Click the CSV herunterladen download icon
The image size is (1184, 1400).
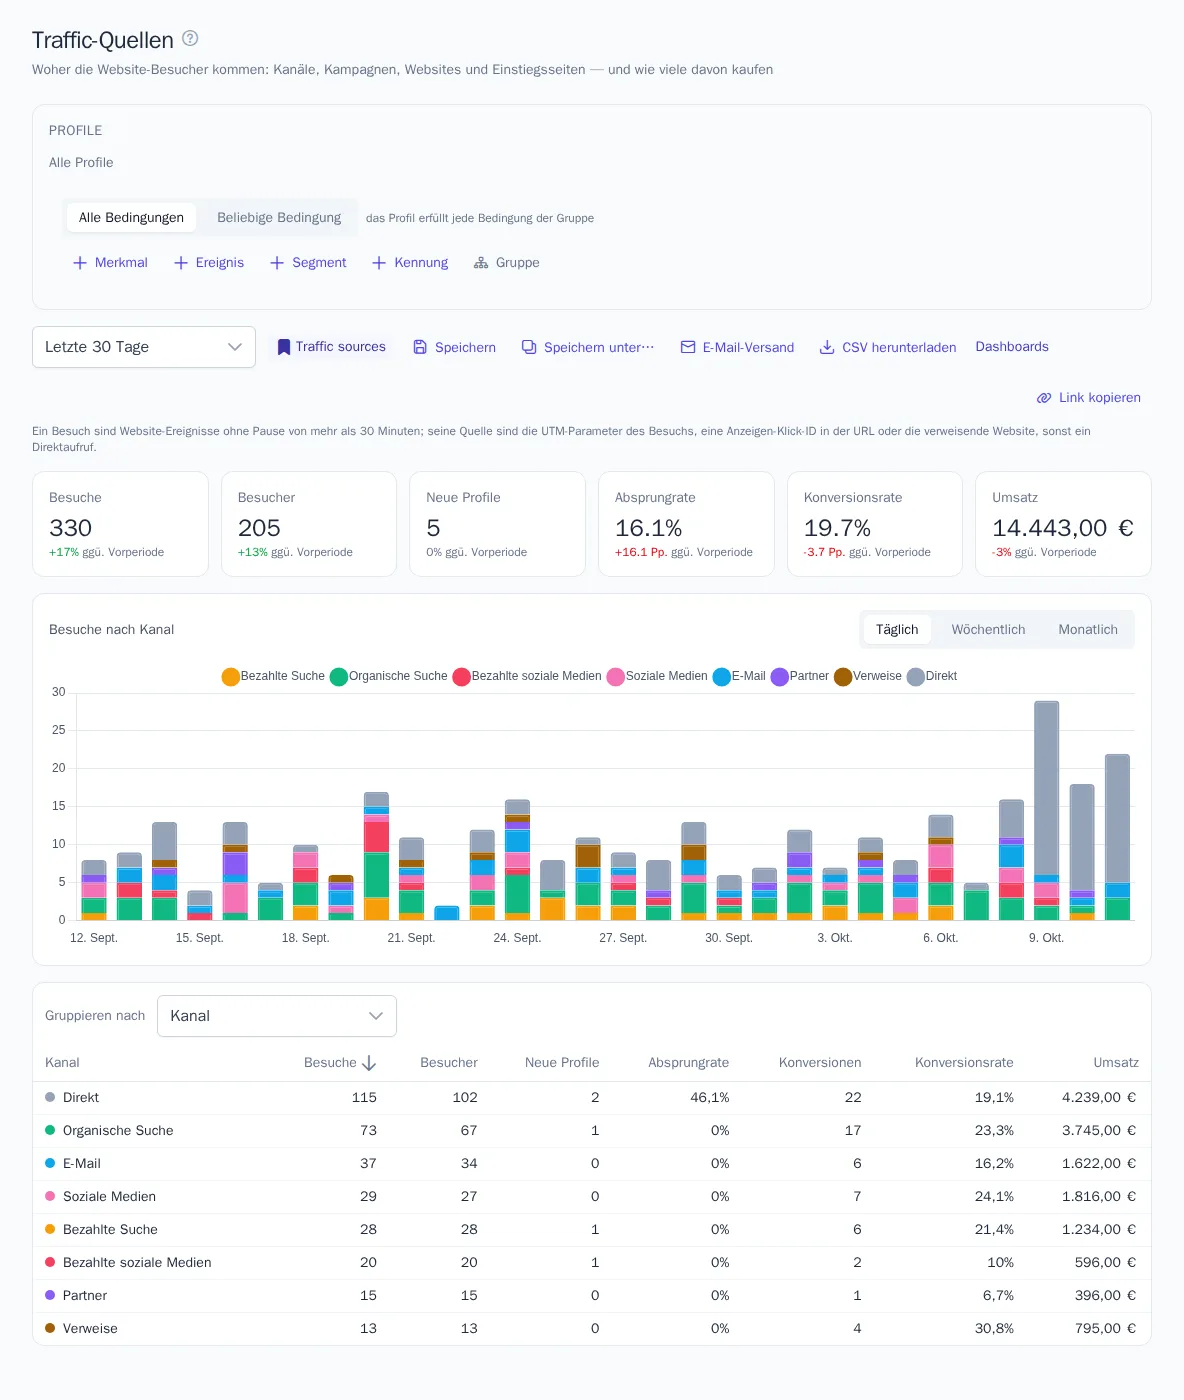pyautogui.click(x=827, y=347)
